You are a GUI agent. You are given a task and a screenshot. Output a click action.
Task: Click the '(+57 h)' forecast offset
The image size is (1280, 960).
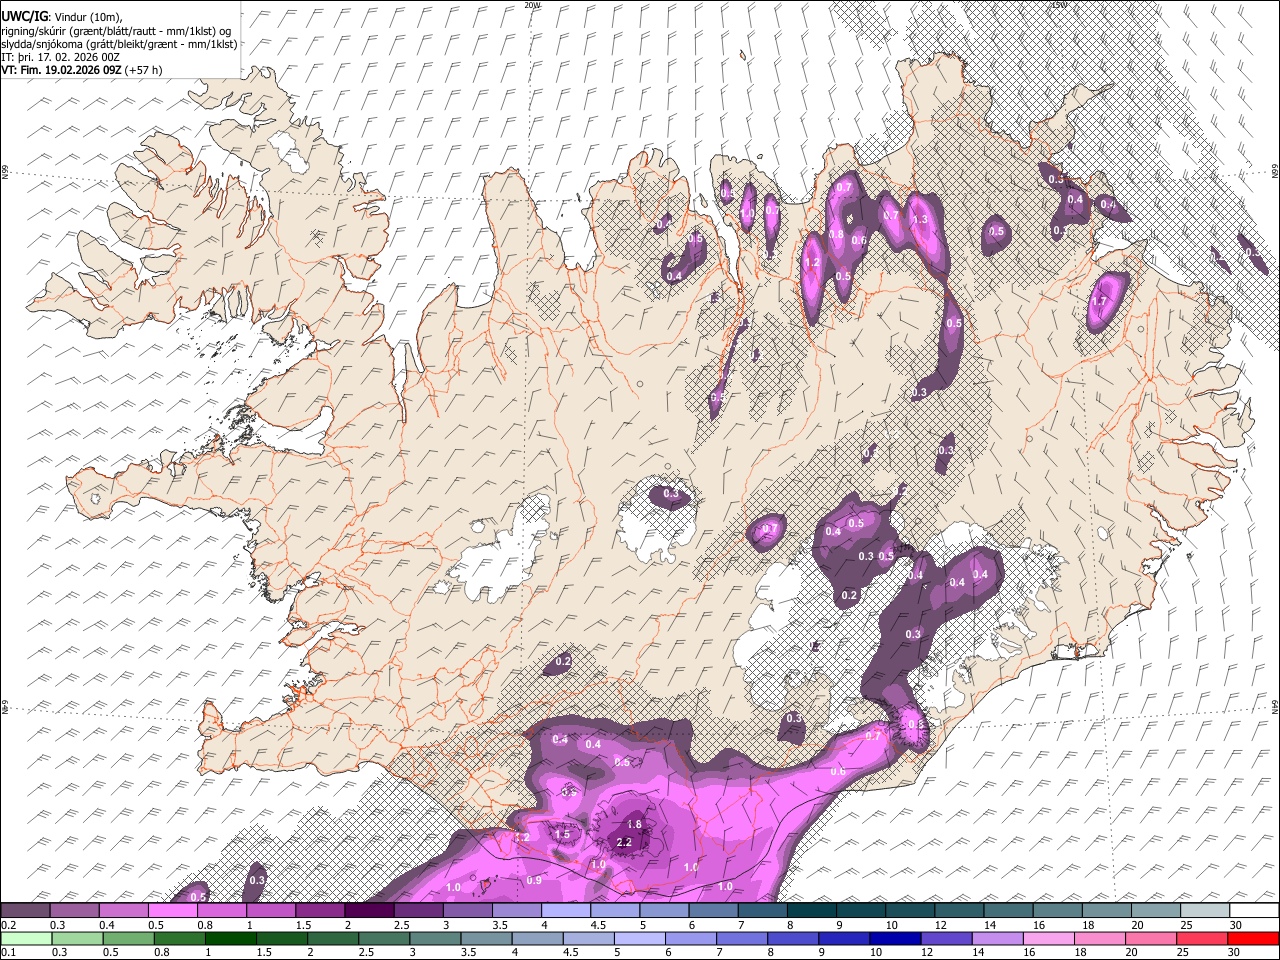click(144, 70)
